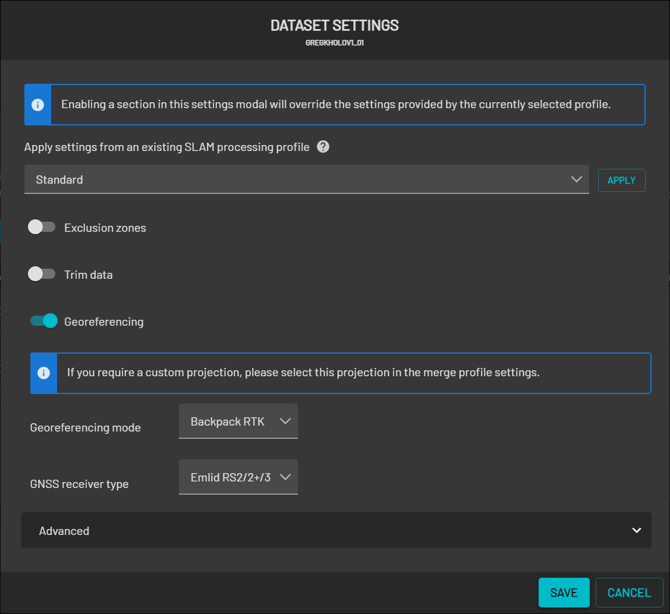Click info icon in override settings banner
This screenshot has height=614, width=670.
click(38, 105)
